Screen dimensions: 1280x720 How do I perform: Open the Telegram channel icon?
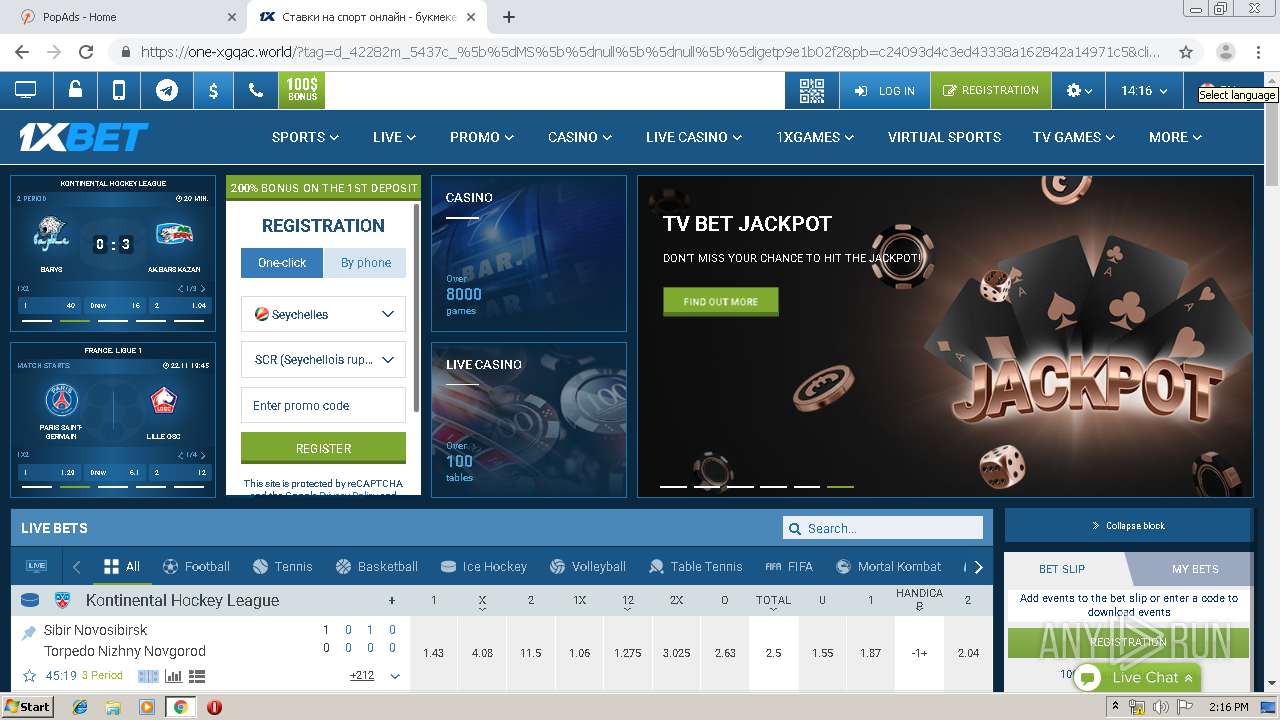coord(167,90)
